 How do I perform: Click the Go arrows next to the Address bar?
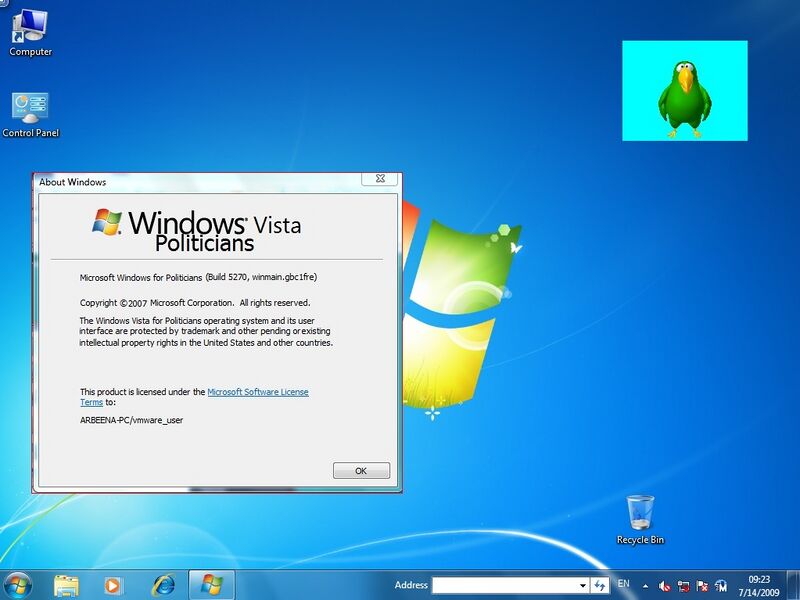coord(600,583)
